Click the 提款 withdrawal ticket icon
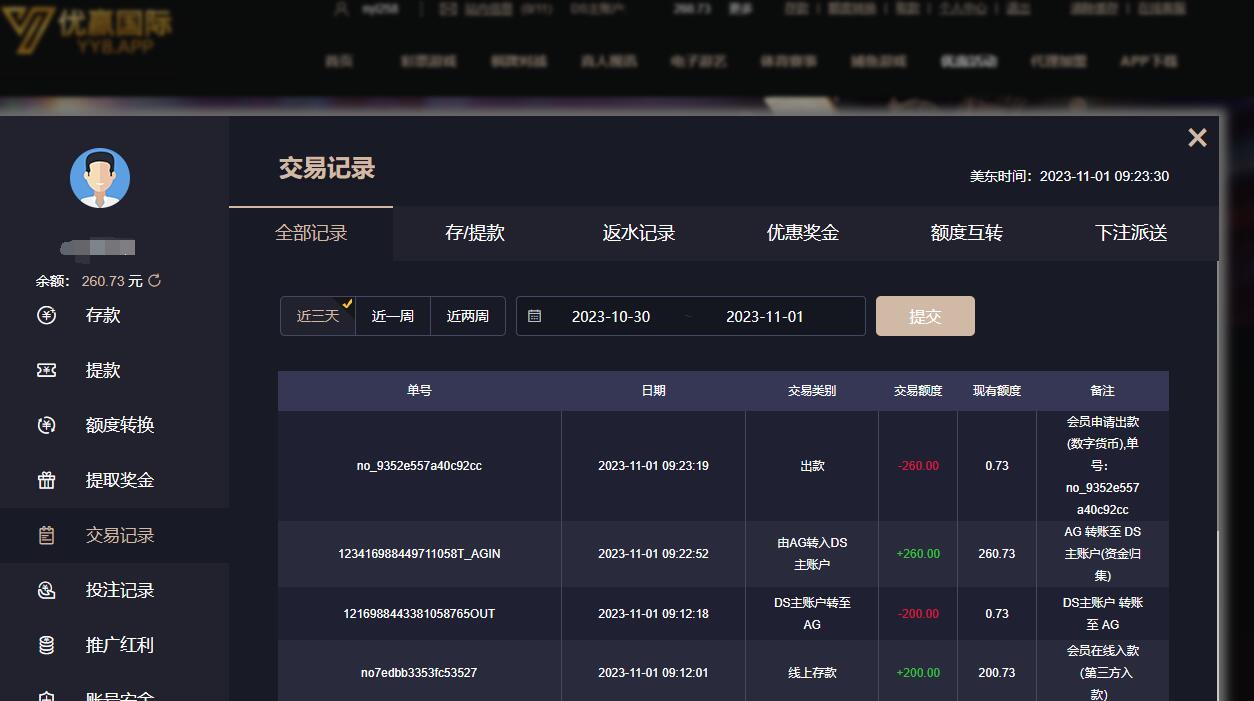1254x701 pixels. click(47, 370)
